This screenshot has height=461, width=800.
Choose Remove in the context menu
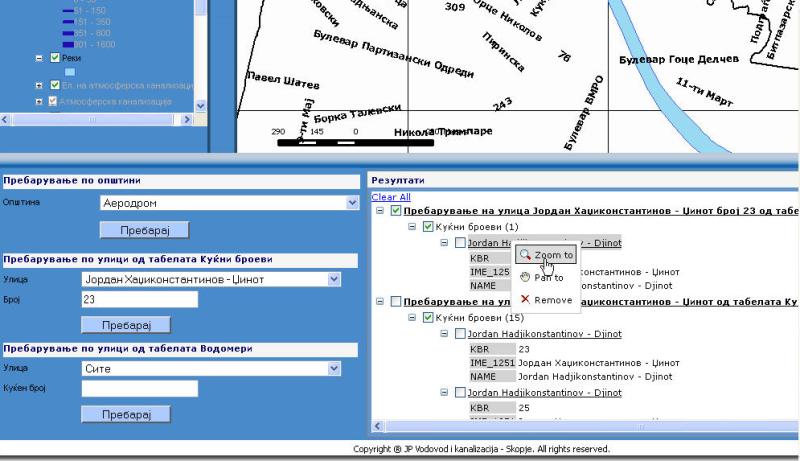(546, 300)
